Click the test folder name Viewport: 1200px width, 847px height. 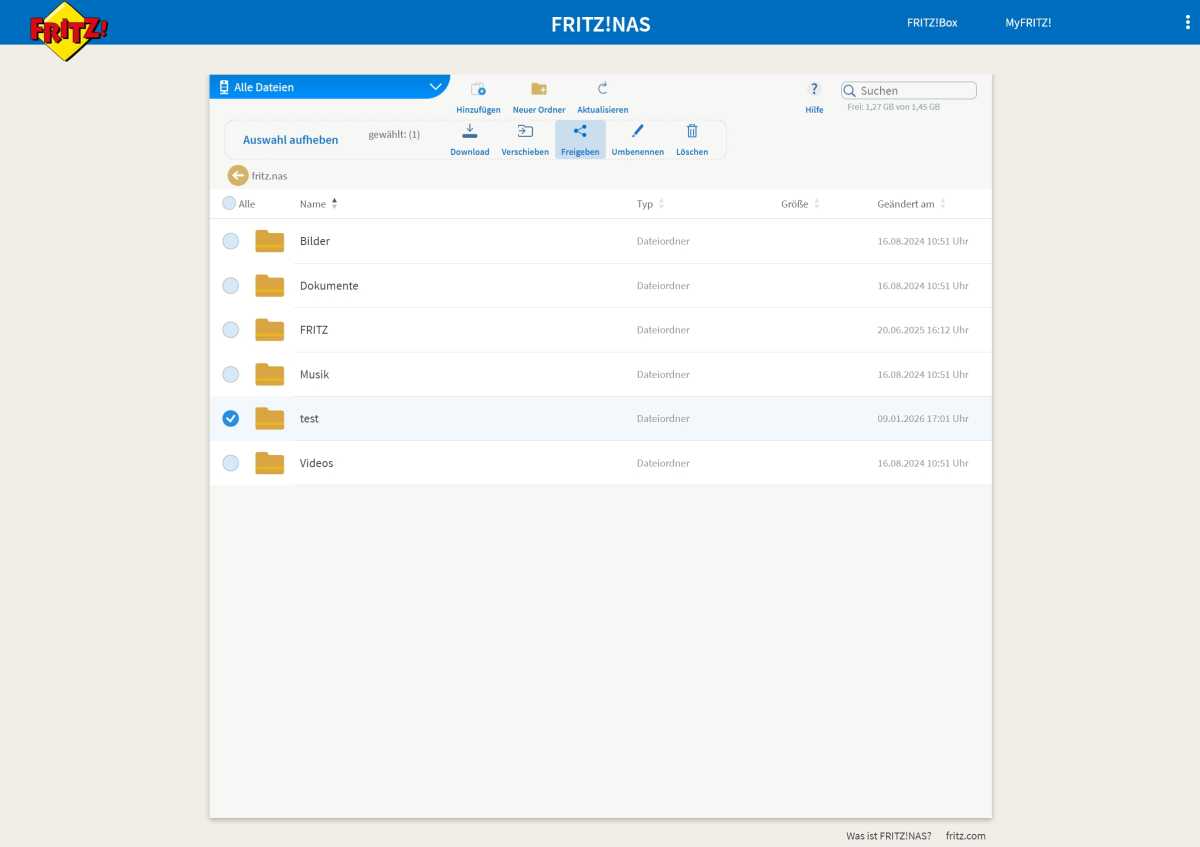click(x=309, y=418)
